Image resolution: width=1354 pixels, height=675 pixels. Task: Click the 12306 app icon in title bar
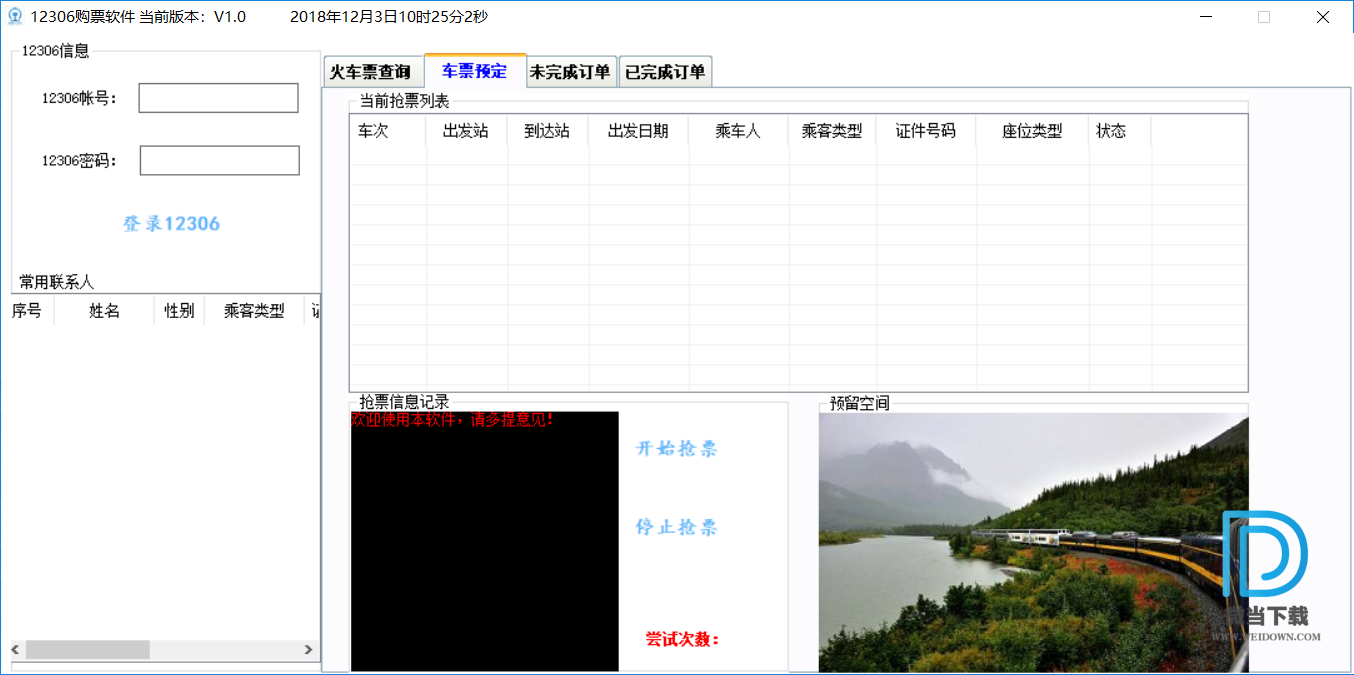pos(15,17)
